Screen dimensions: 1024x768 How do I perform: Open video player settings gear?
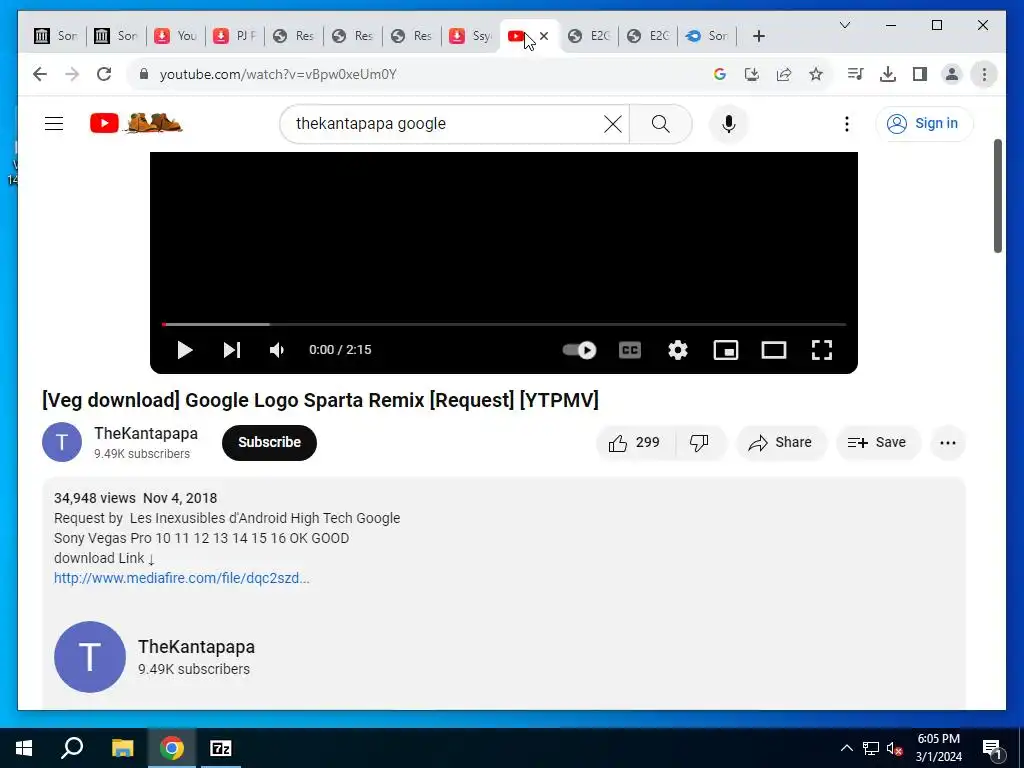pos(678,350)
